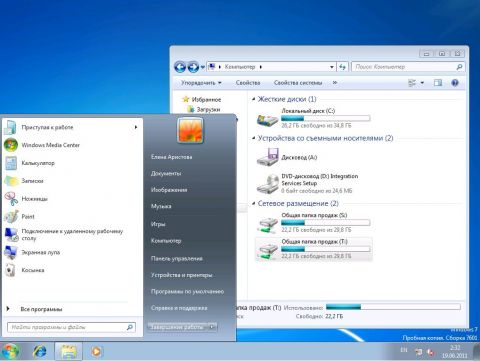Click the Start menu search field
Screen dimensions: 480x361
click(71, 327)
